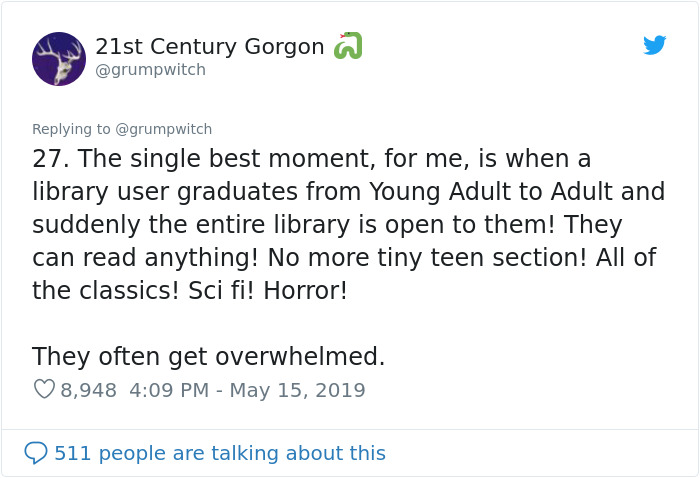700x478 pixels.
Task: Click the @grumpwitch handle under the name
Action: pyautogui.click(x=150, y=70)
